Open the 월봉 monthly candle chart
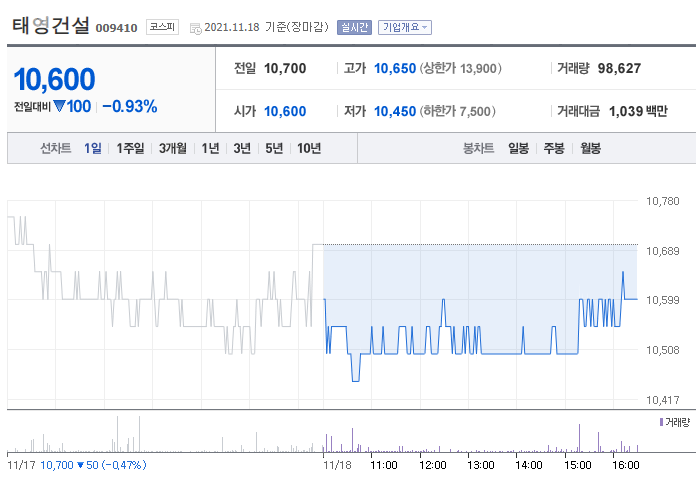This screenshot has width=696, height=483. tap(590, 148)
